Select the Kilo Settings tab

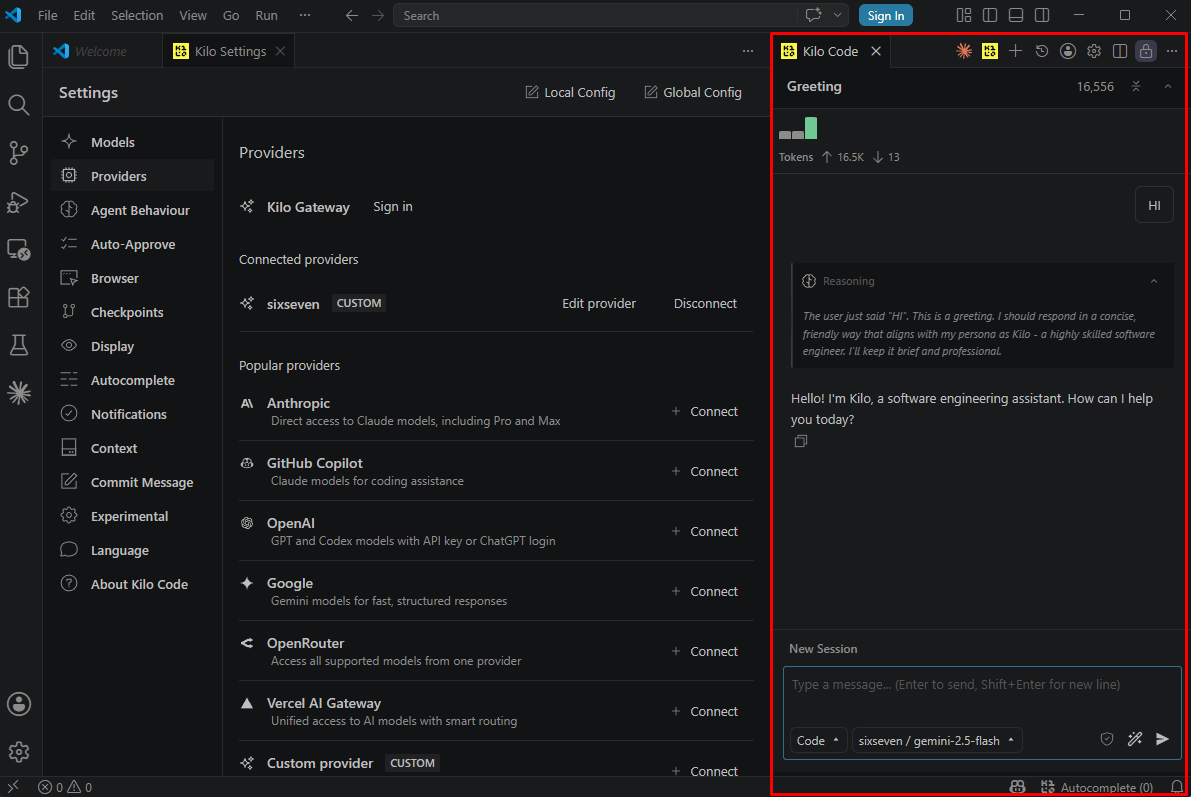click(x=229, y=51)
